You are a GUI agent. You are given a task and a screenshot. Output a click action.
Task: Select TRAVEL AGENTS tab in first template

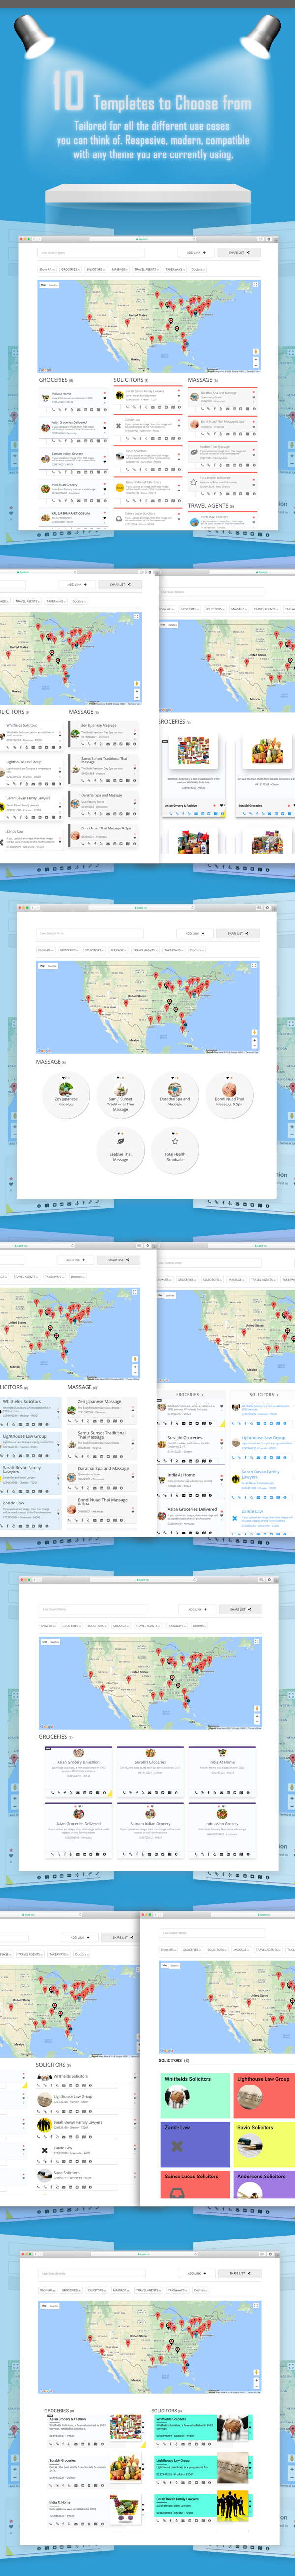[146, 269]
